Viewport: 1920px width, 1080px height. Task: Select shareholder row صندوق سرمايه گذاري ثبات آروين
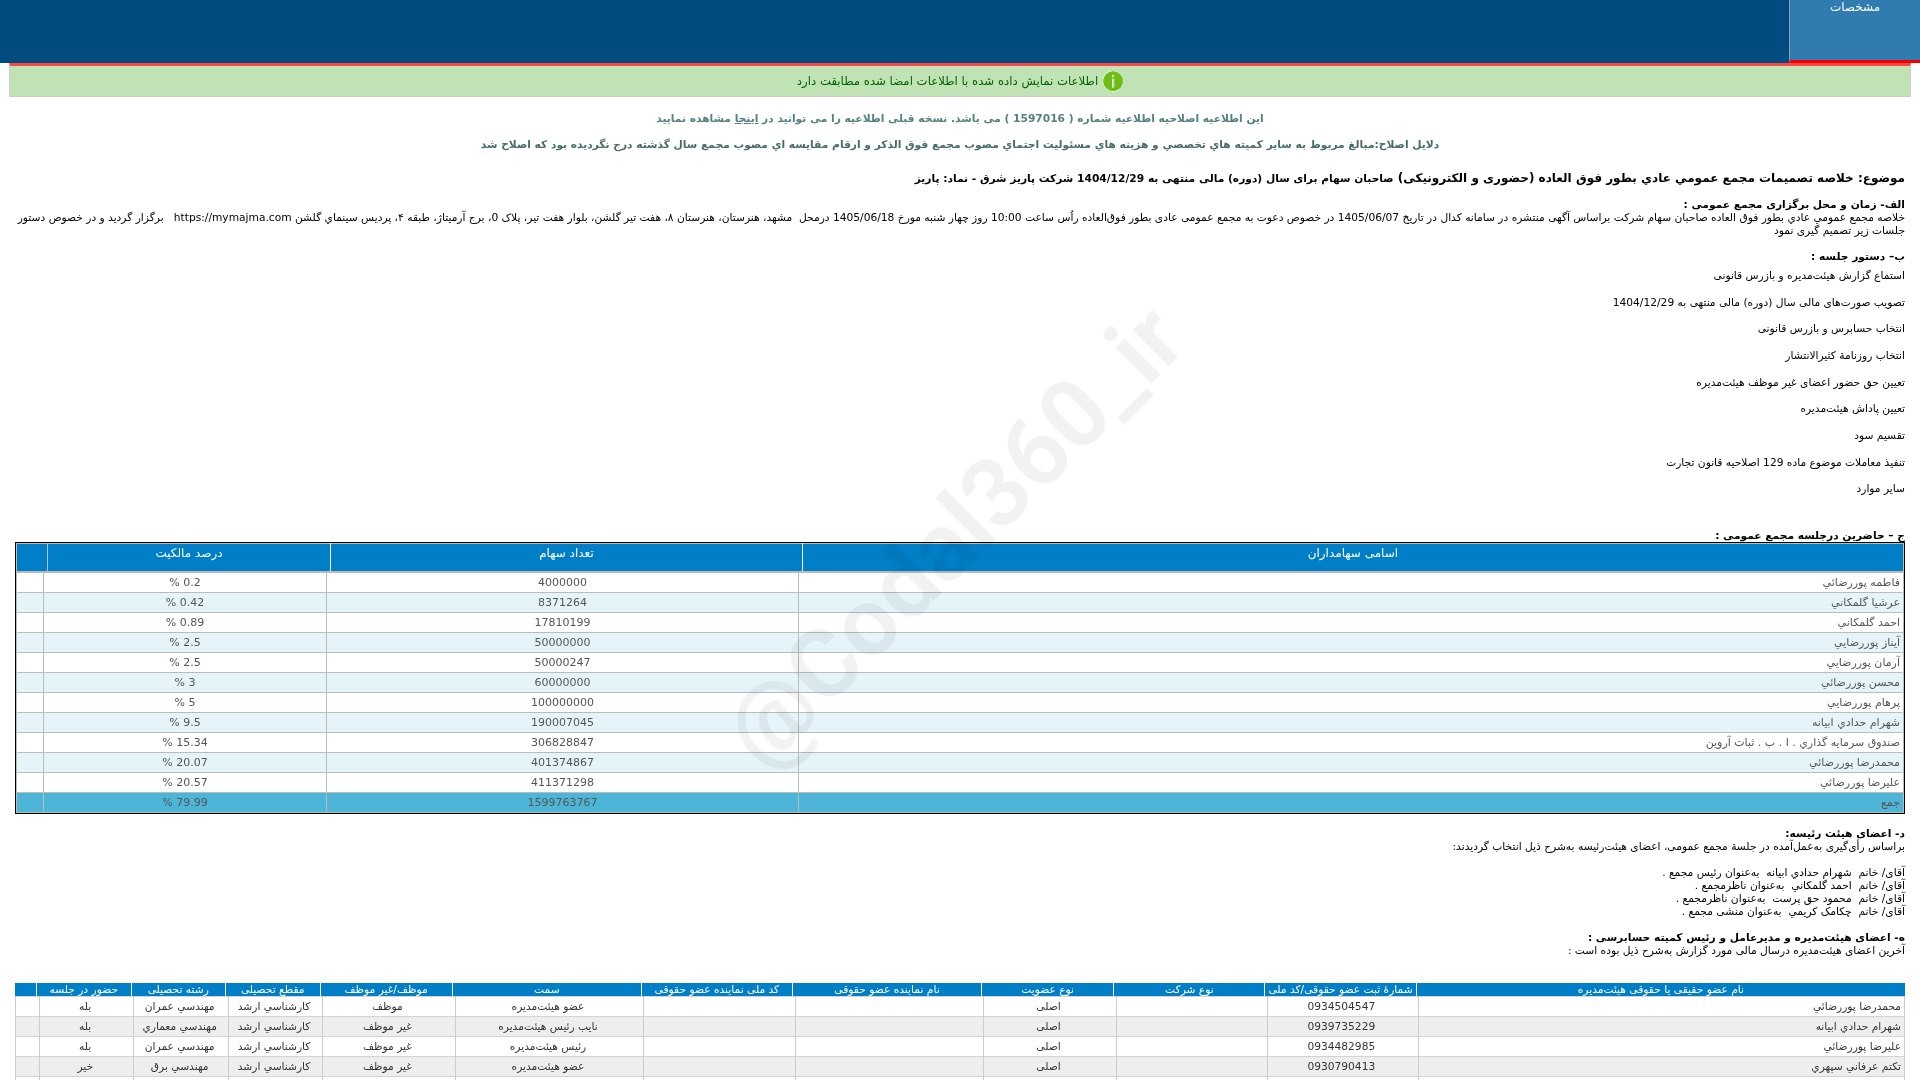pyautogui.click(x=959, y=743)
